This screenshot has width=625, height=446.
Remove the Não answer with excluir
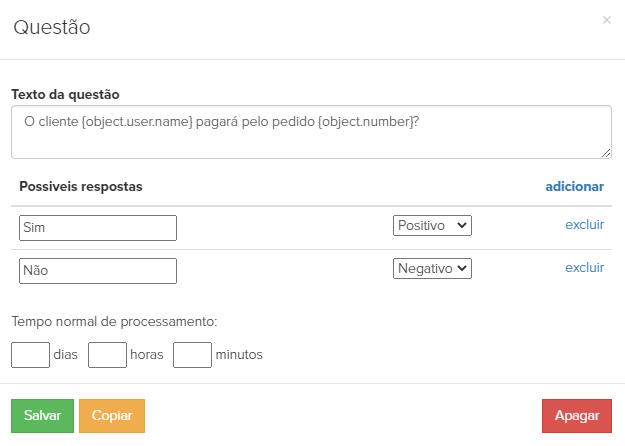[584, 268]
